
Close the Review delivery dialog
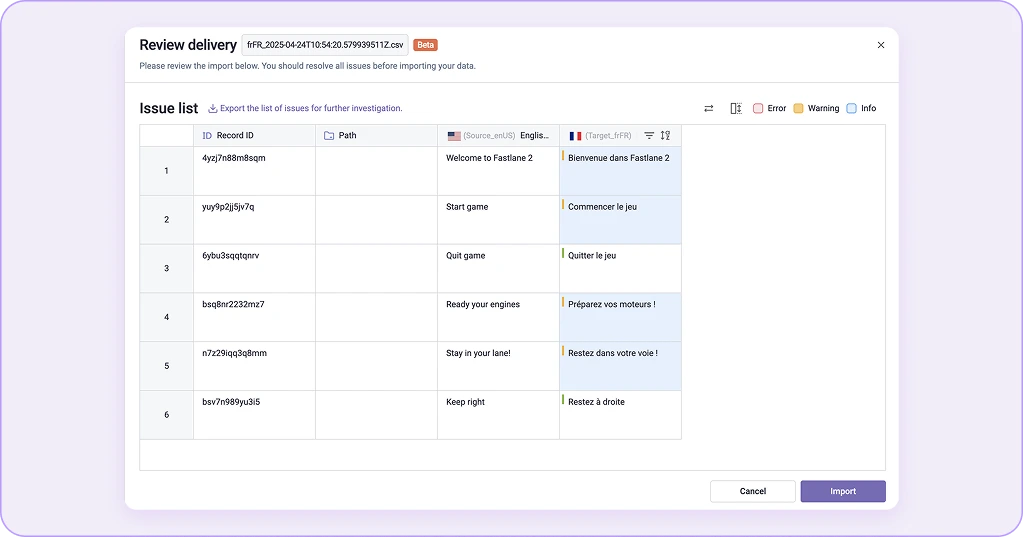881,45
